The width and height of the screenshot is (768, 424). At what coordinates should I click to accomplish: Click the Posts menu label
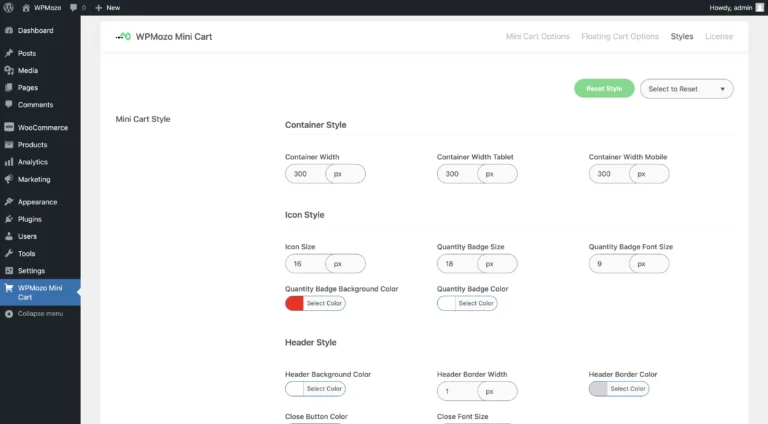coord(27,53)
